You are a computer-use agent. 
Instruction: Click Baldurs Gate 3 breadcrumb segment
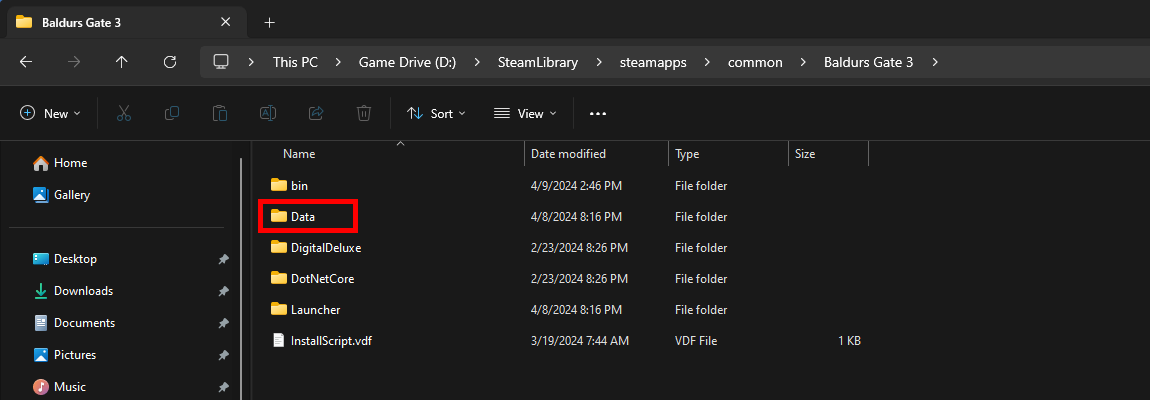(868, 62)
